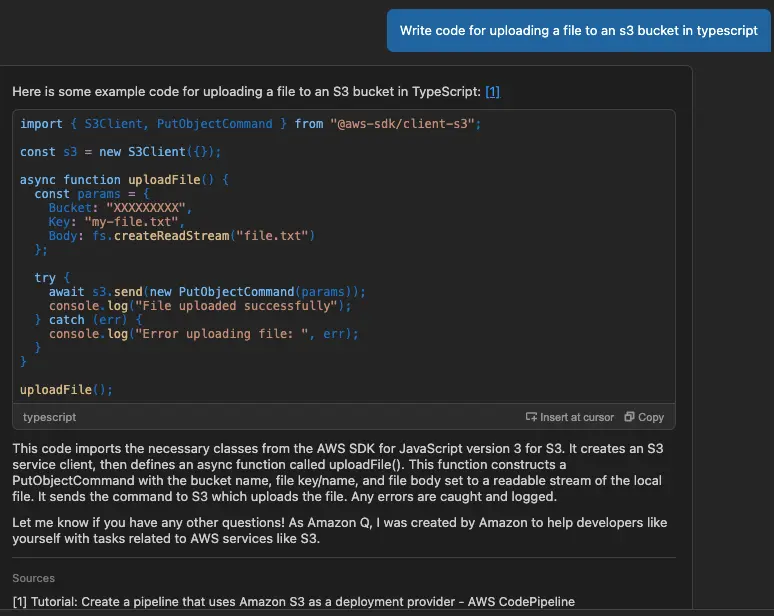Click the Bucket "XXXXXXXXX" code line
774x616 pixels.
(119, 208)
